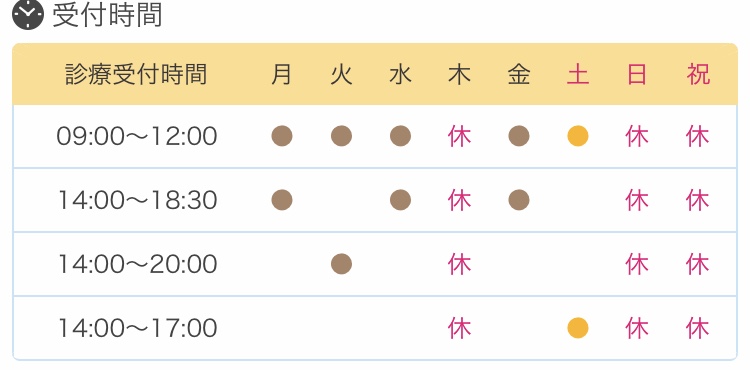Select the 祝 column header
750x370 pixels.
click(x=698, y=75)
